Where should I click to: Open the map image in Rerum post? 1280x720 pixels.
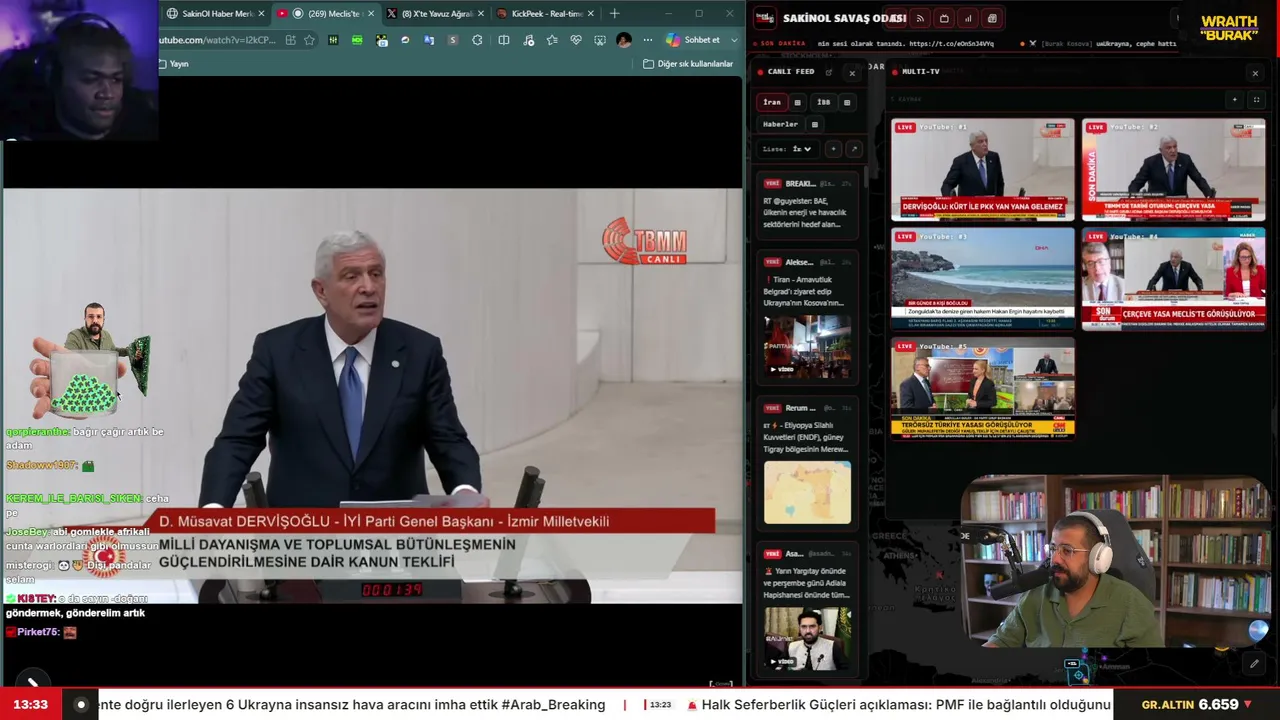pos(808,492)
